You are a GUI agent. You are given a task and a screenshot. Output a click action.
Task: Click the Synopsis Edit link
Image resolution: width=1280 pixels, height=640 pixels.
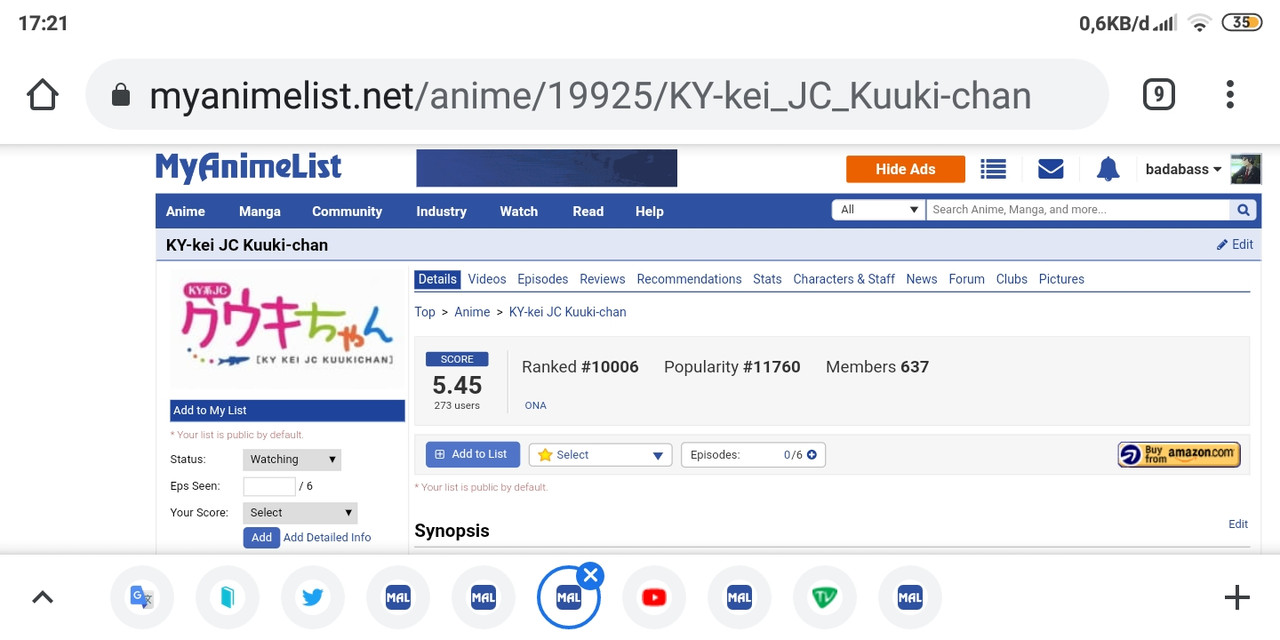[1238, 524]
